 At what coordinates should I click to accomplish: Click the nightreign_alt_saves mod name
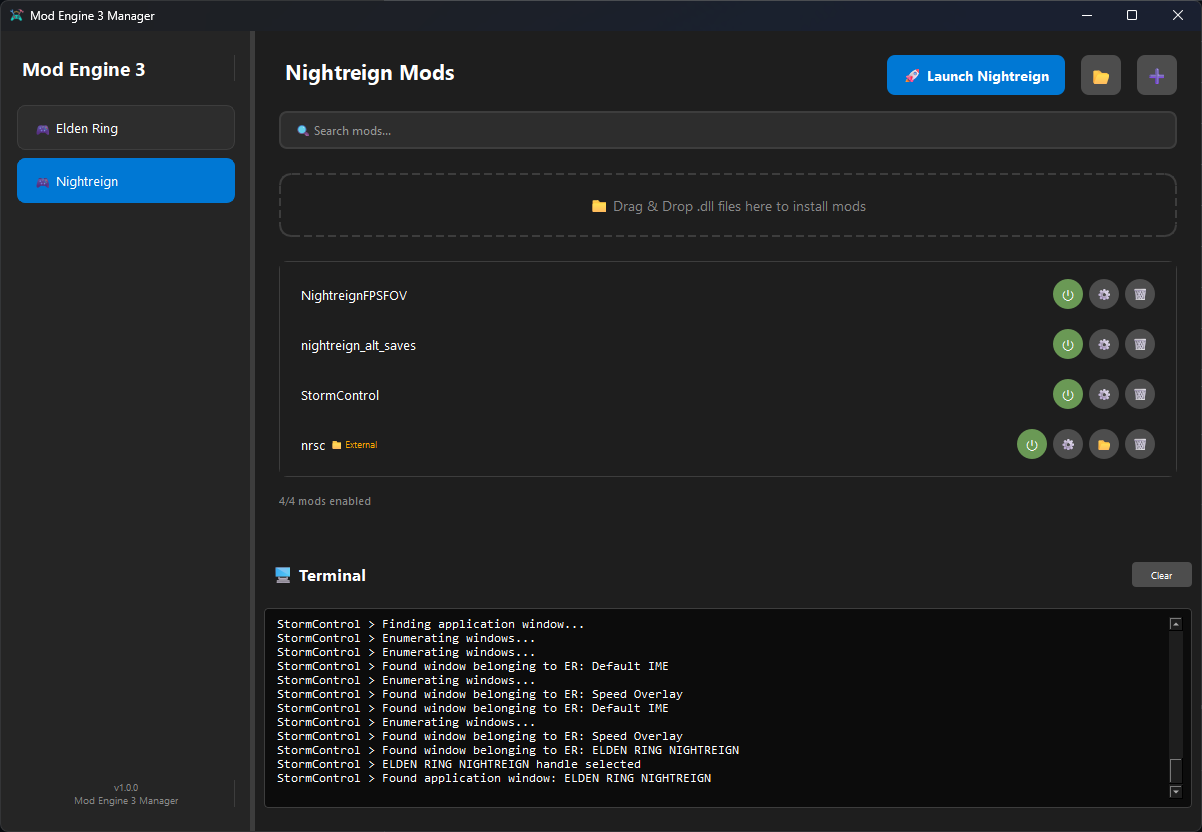point(358,346)
